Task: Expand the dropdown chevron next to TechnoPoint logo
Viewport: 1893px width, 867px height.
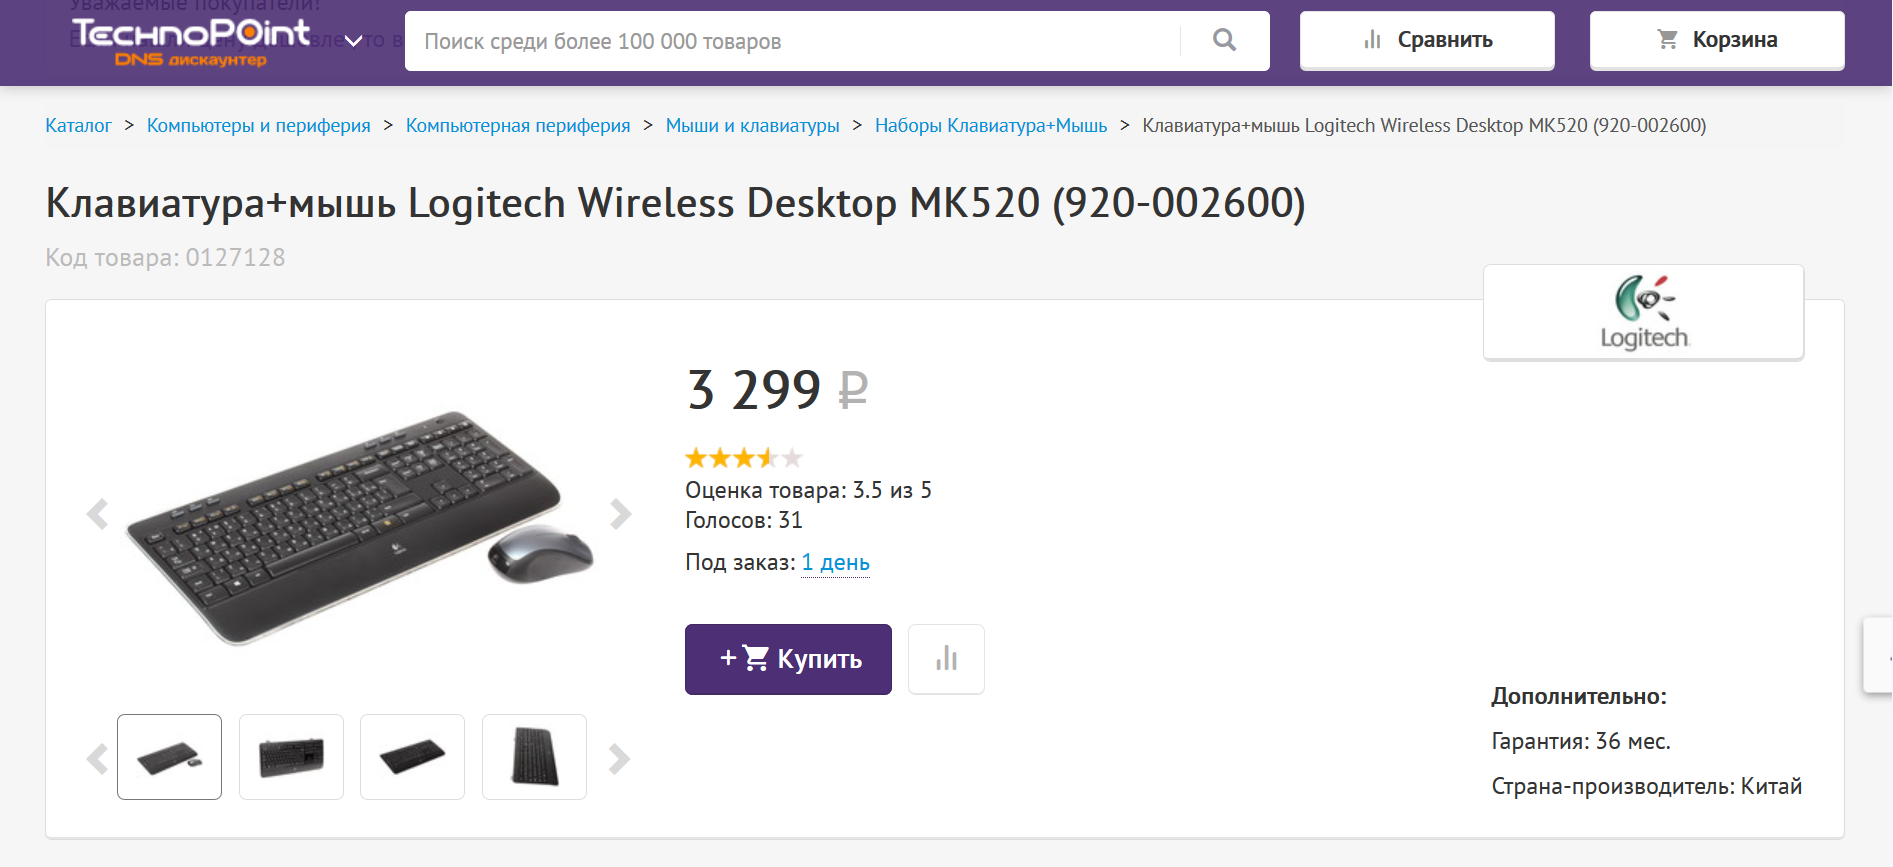Action: coord(354,41)
